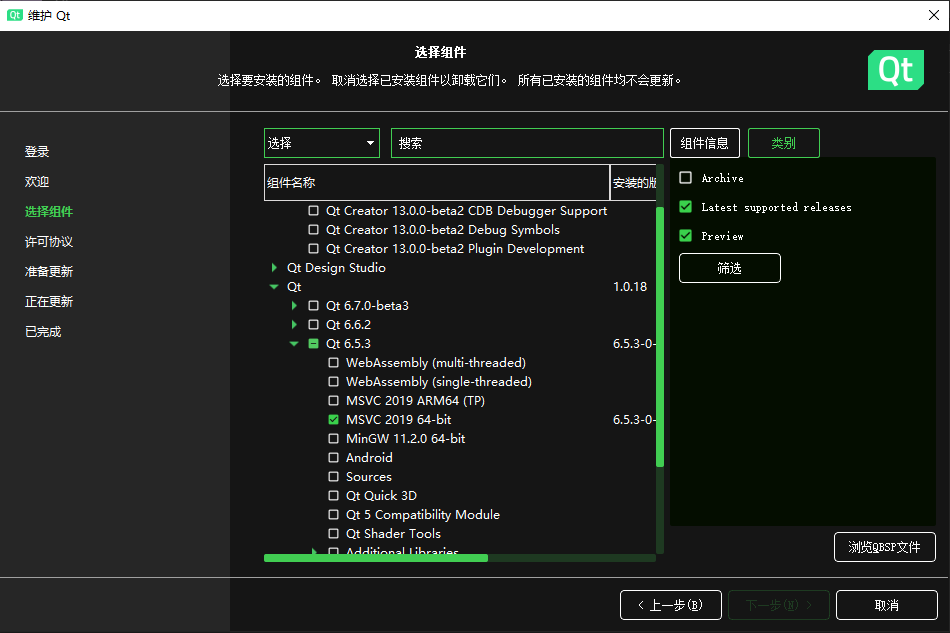This screenshot has height=633, width=950.
Task: Check Qt 5 Compatibility Module box
Action: 333,514
